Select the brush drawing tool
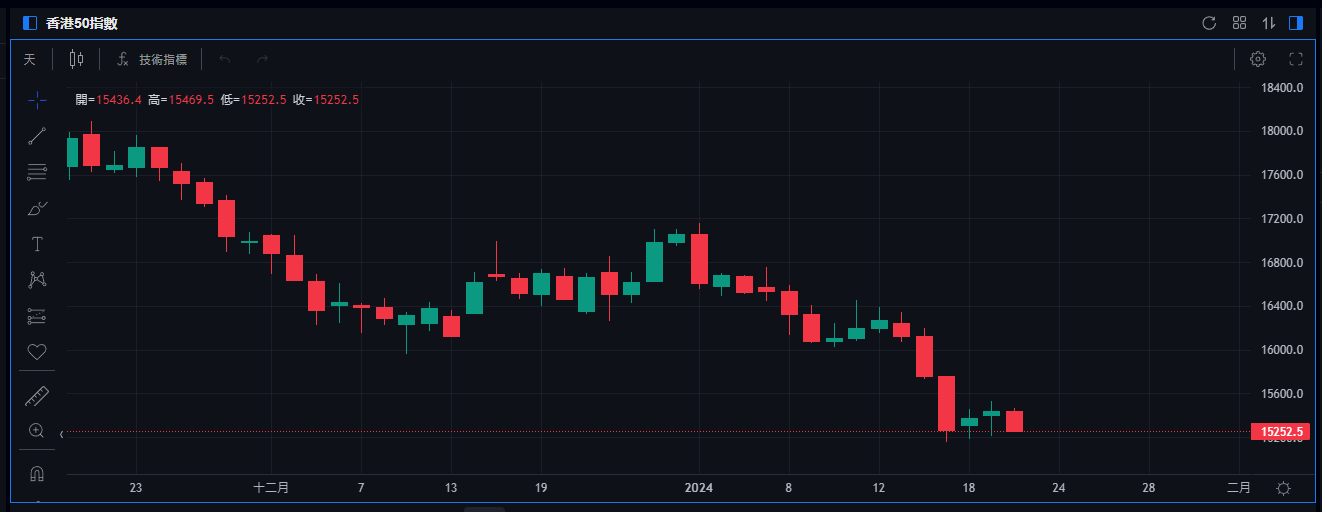 pos(37,208)
